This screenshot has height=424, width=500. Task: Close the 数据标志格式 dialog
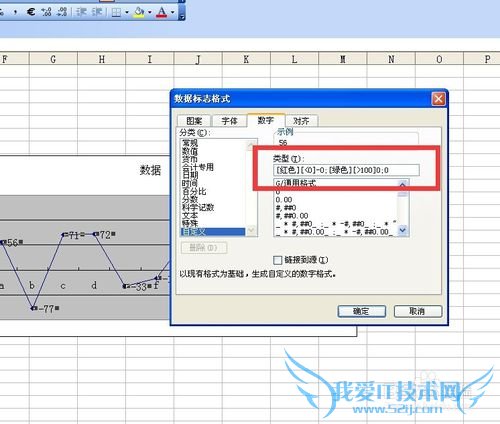click(x=438, y=99)
